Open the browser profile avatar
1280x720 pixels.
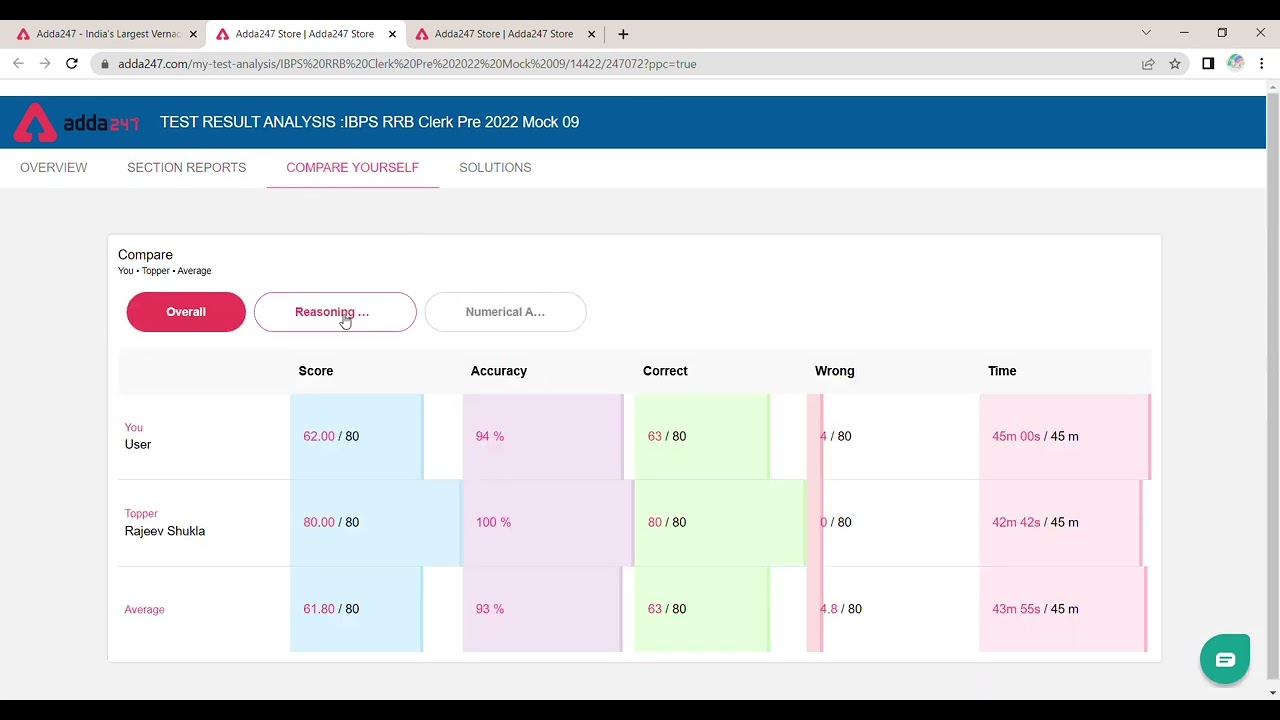(1235, 64)
